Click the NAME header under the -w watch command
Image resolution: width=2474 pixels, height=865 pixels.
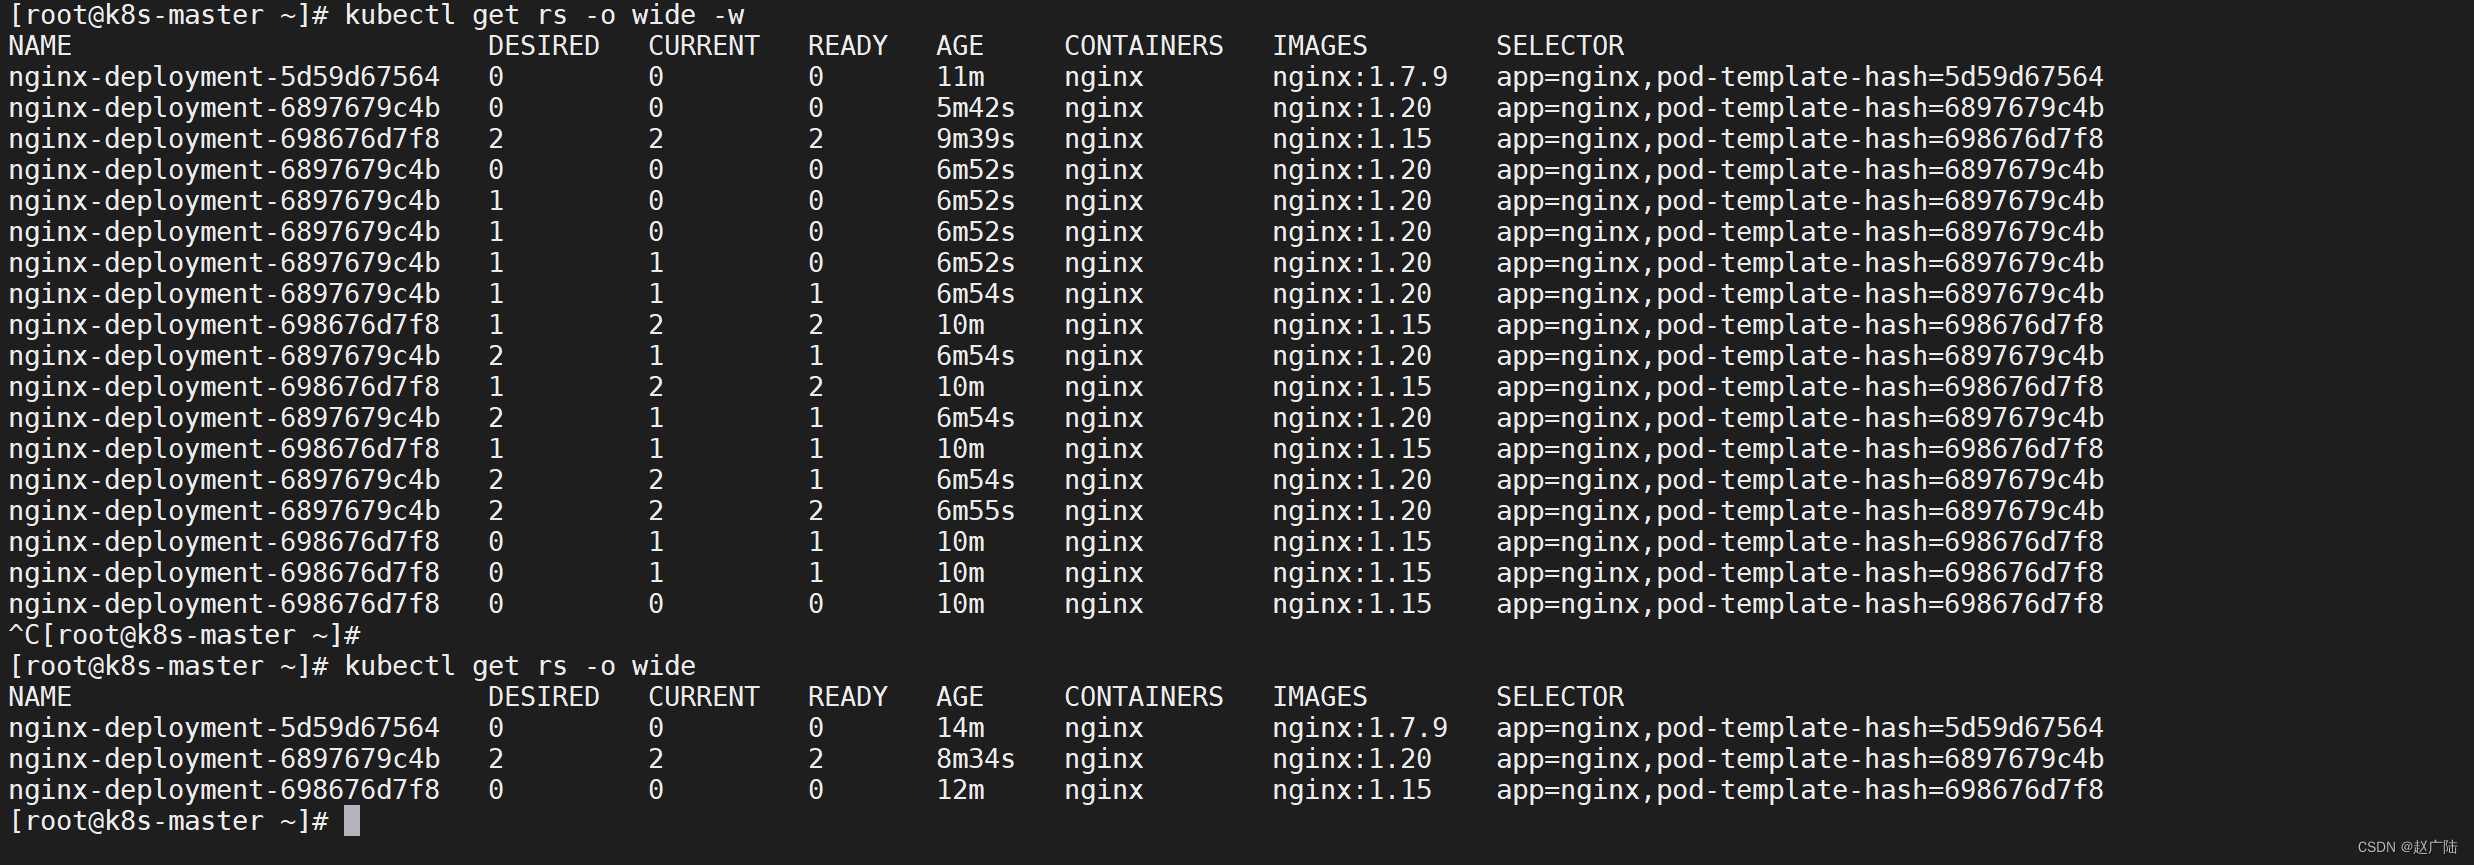tap(40, 46)
